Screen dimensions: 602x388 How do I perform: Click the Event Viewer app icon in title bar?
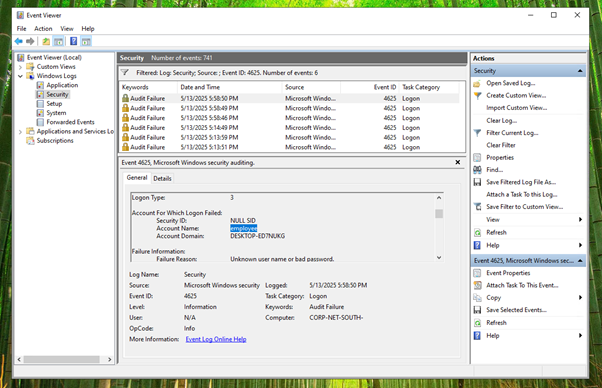[20, 15]
